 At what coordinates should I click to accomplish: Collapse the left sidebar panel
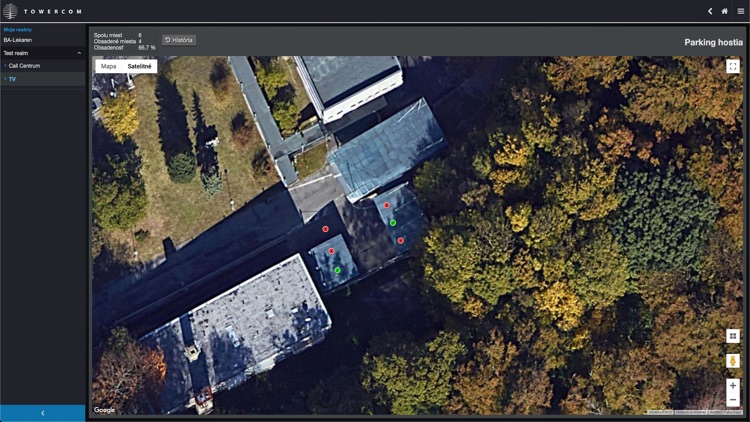43,413
